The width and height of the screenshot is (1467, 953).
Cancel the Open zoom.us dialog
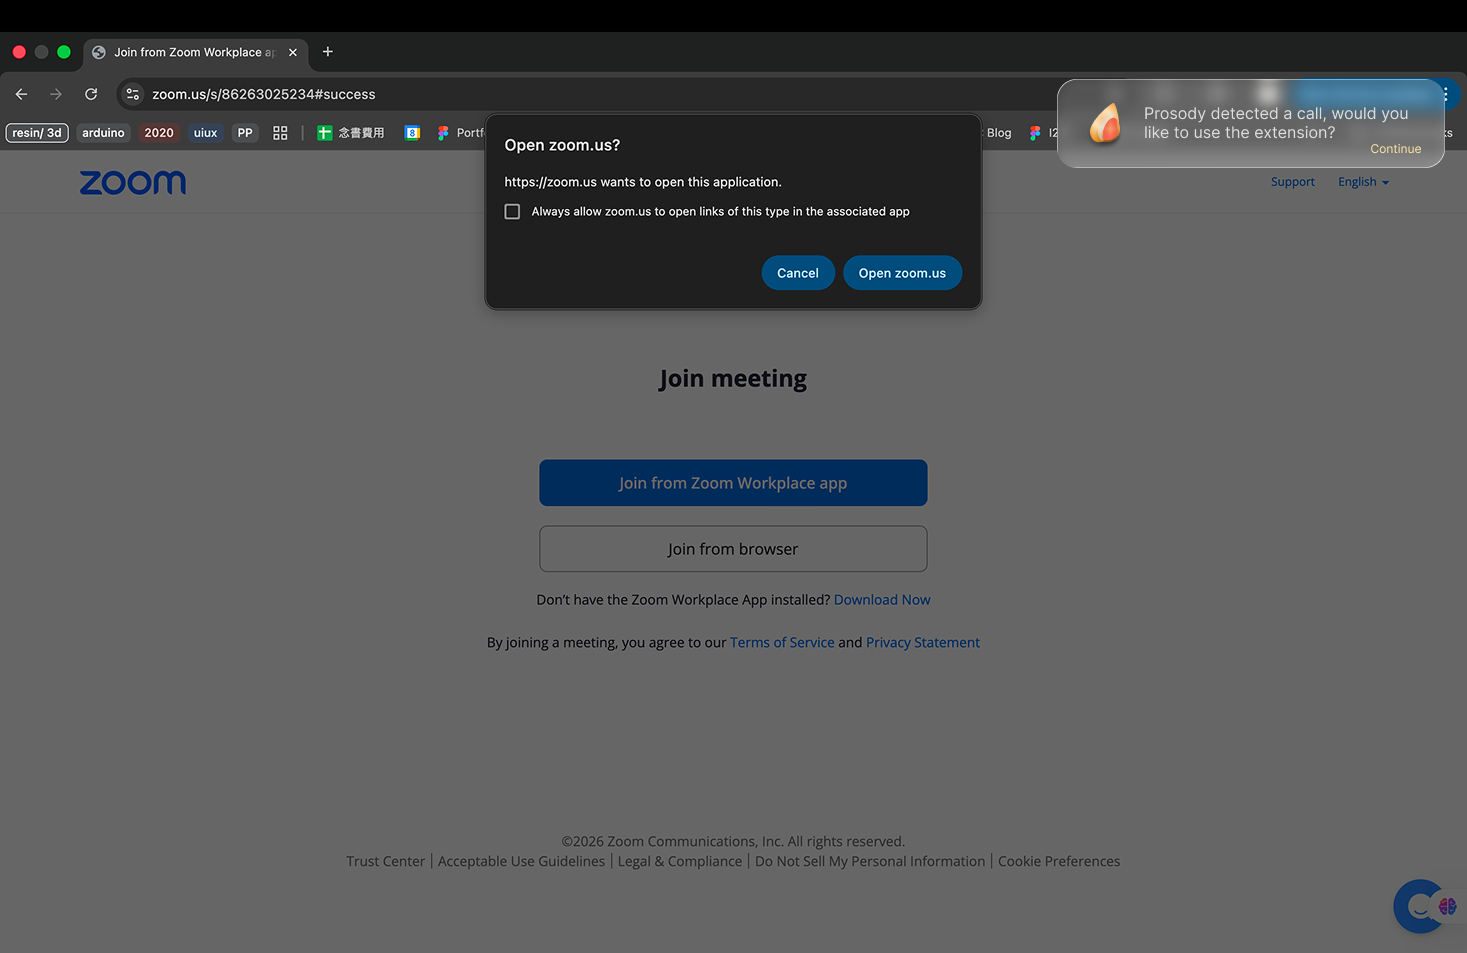click(798, 273)
